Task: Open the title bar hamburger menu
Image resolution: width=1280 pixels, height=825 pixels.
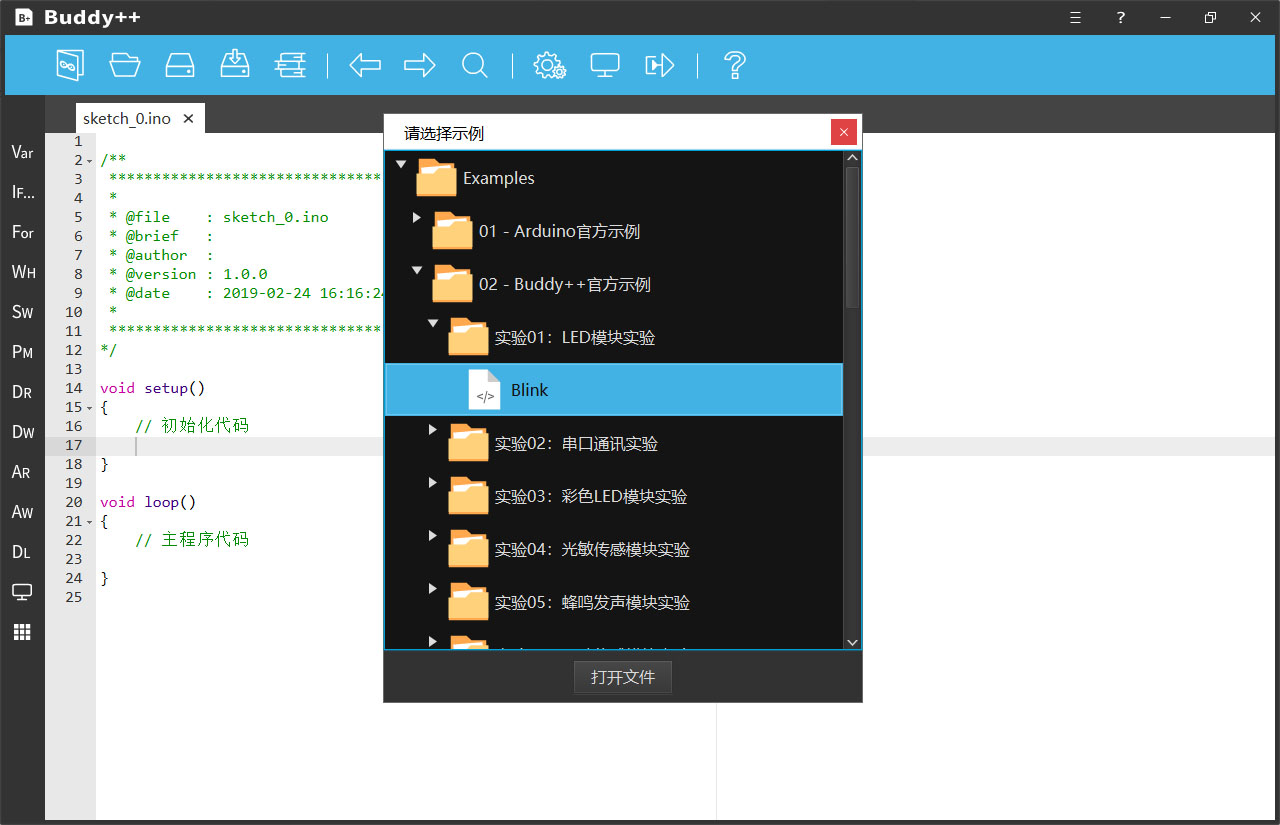Action: [x=1075, y=18]
